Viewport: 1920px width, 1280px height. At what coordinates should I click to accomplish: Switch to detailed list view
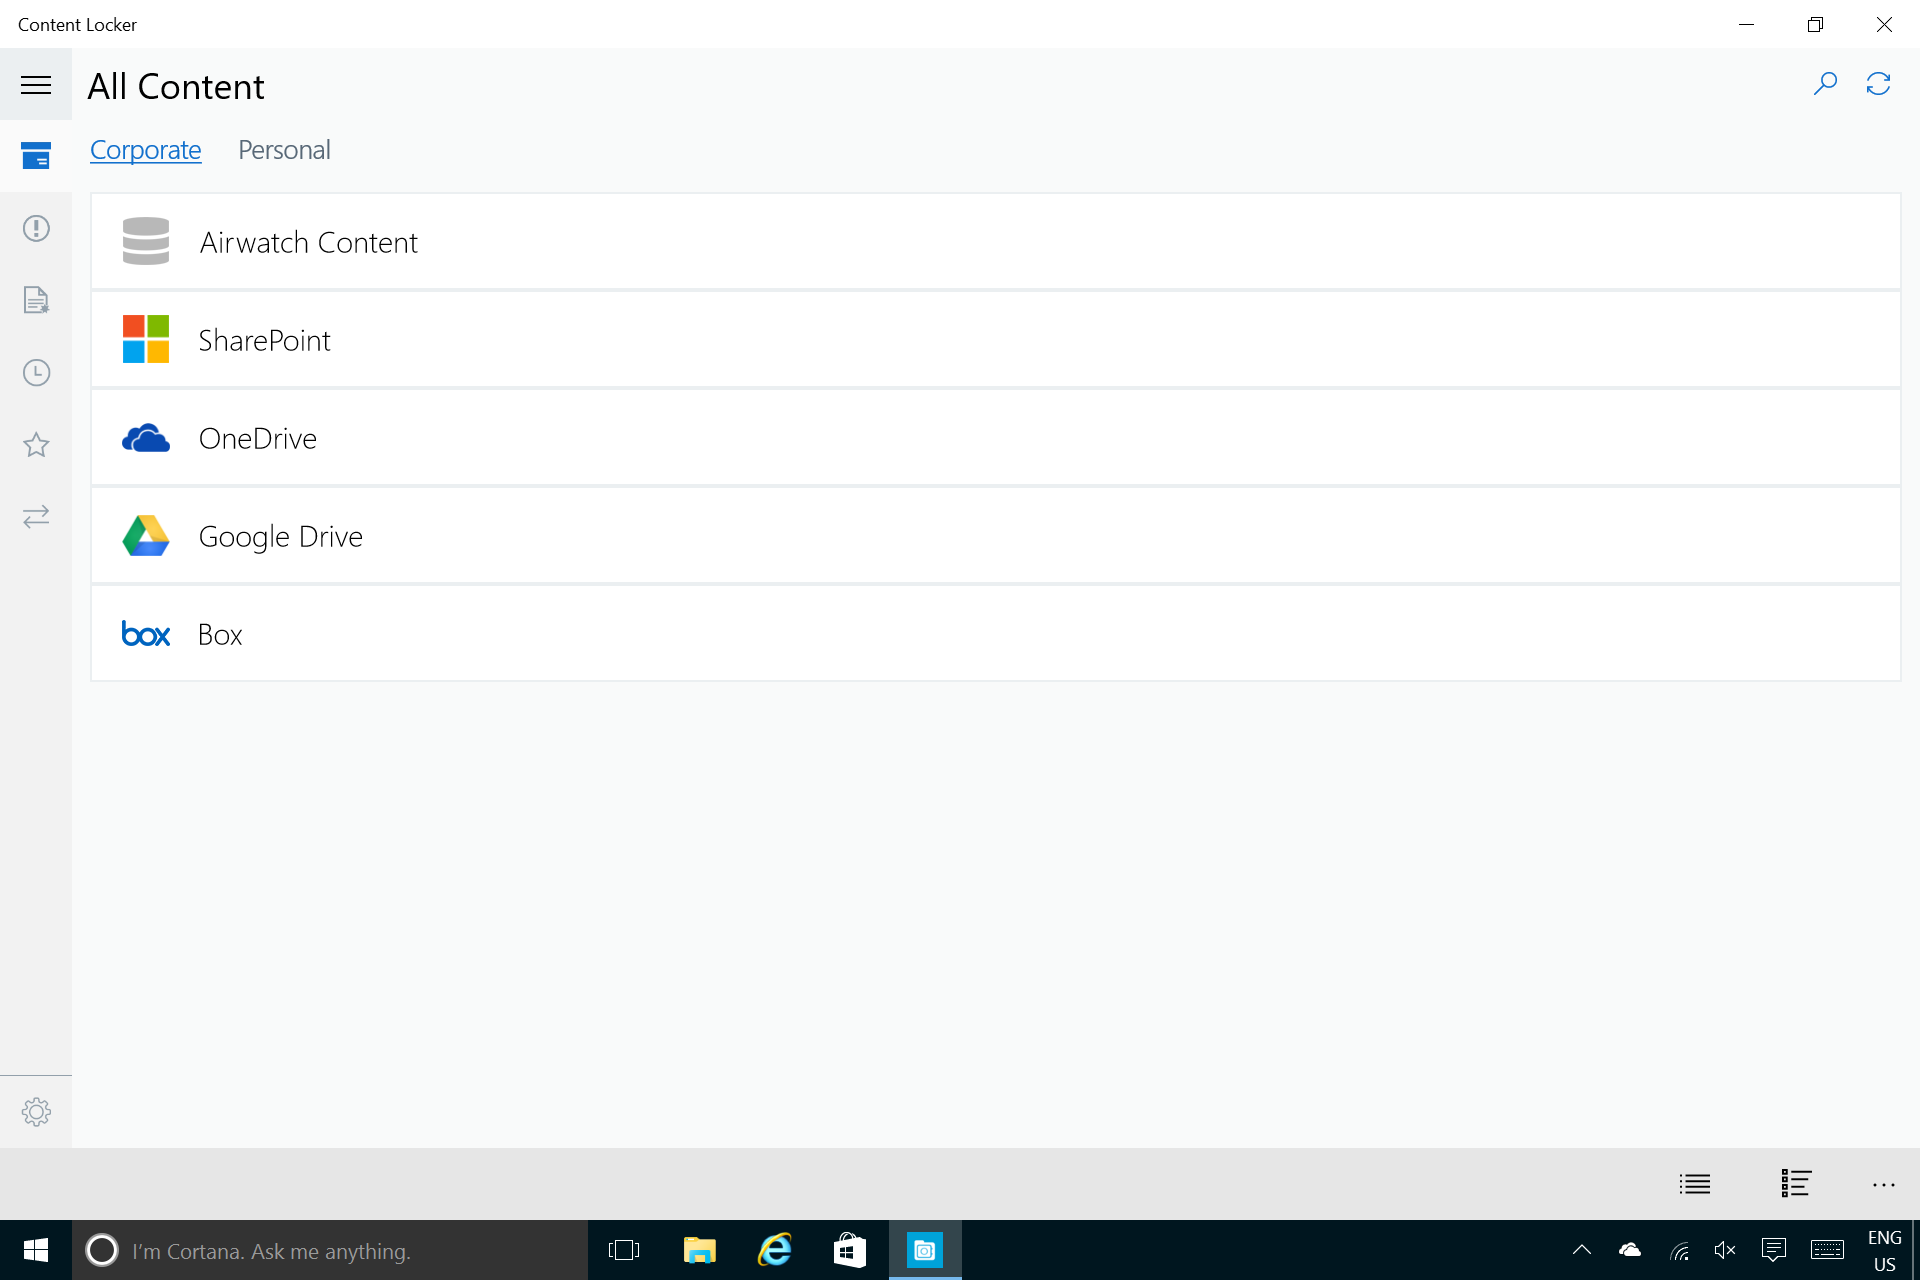coord(1796,1184)
